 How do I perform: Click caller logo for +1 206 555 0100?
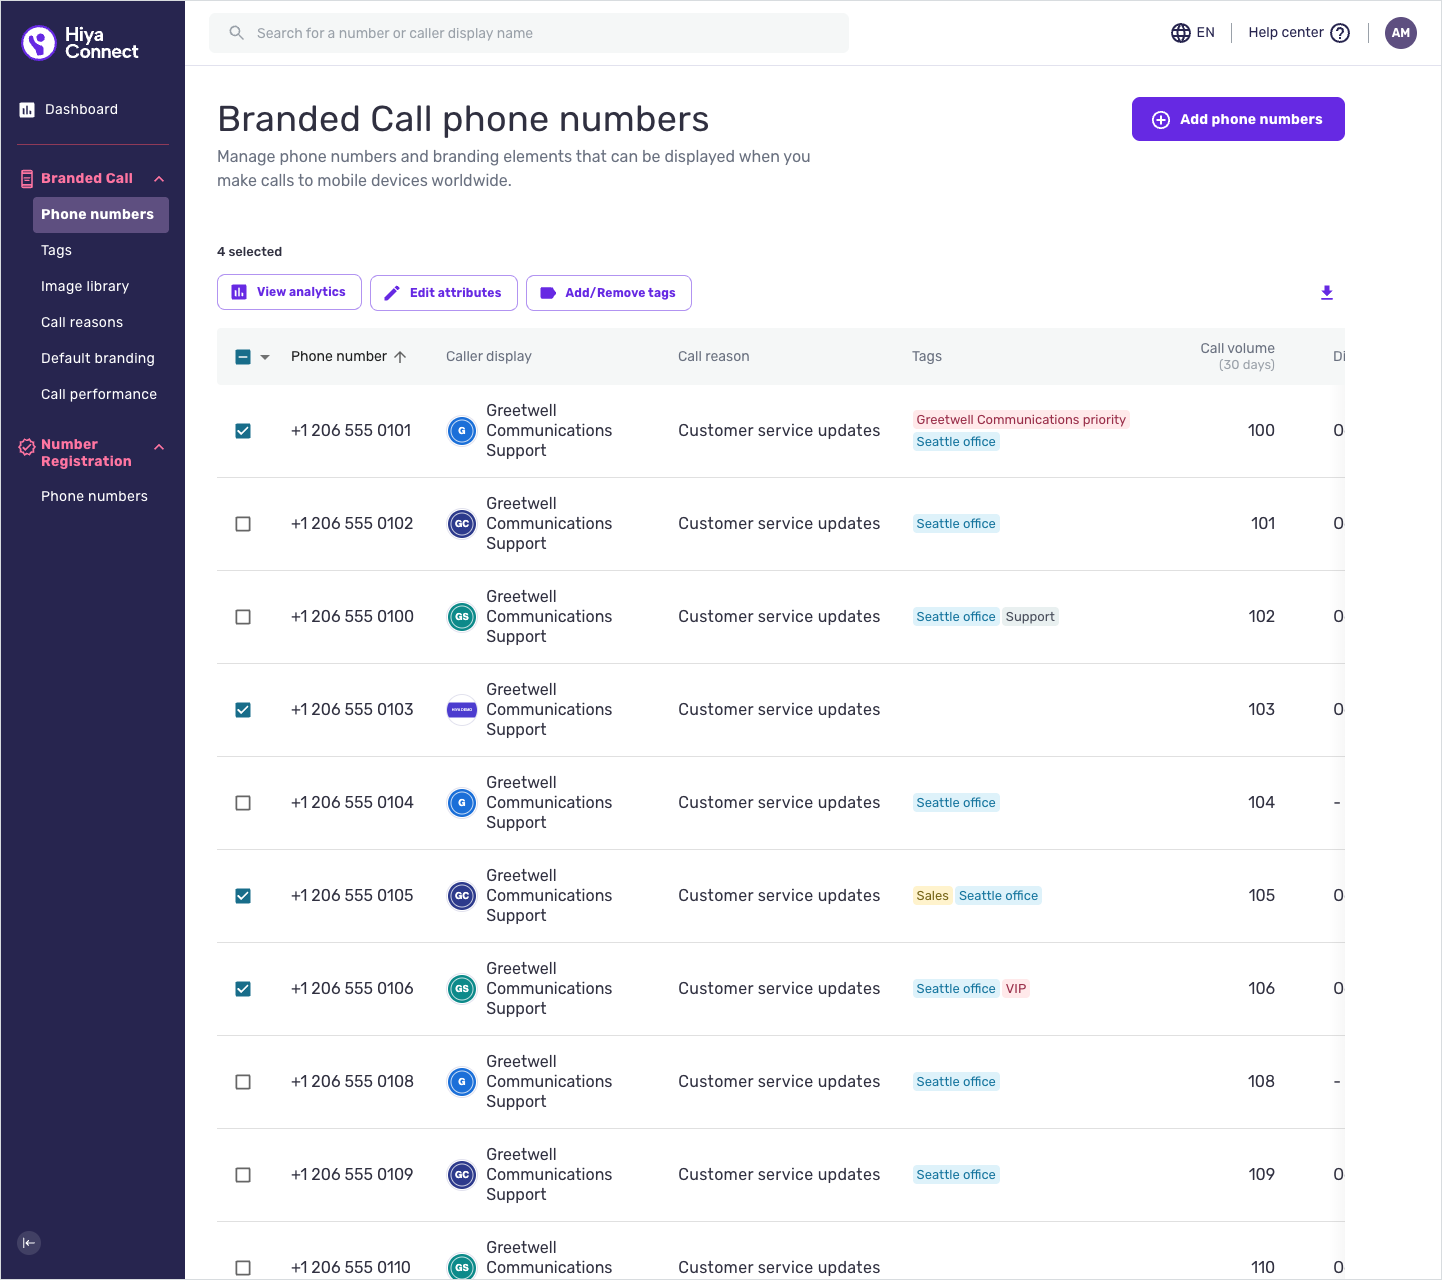click(x=462, y=617)
